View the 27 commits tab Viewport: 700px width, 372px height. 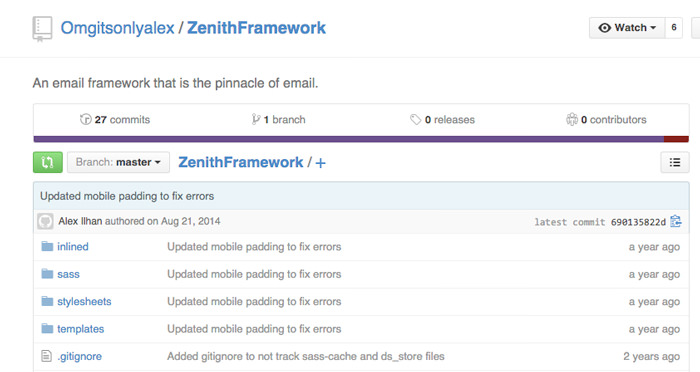pyautogui.click(x=115, y=120)
